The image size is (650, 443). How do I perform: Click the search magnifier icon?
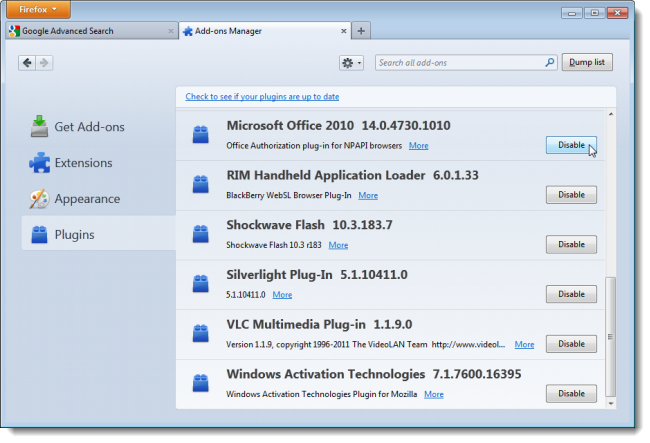pyautogui.click(x=549, y=63)
